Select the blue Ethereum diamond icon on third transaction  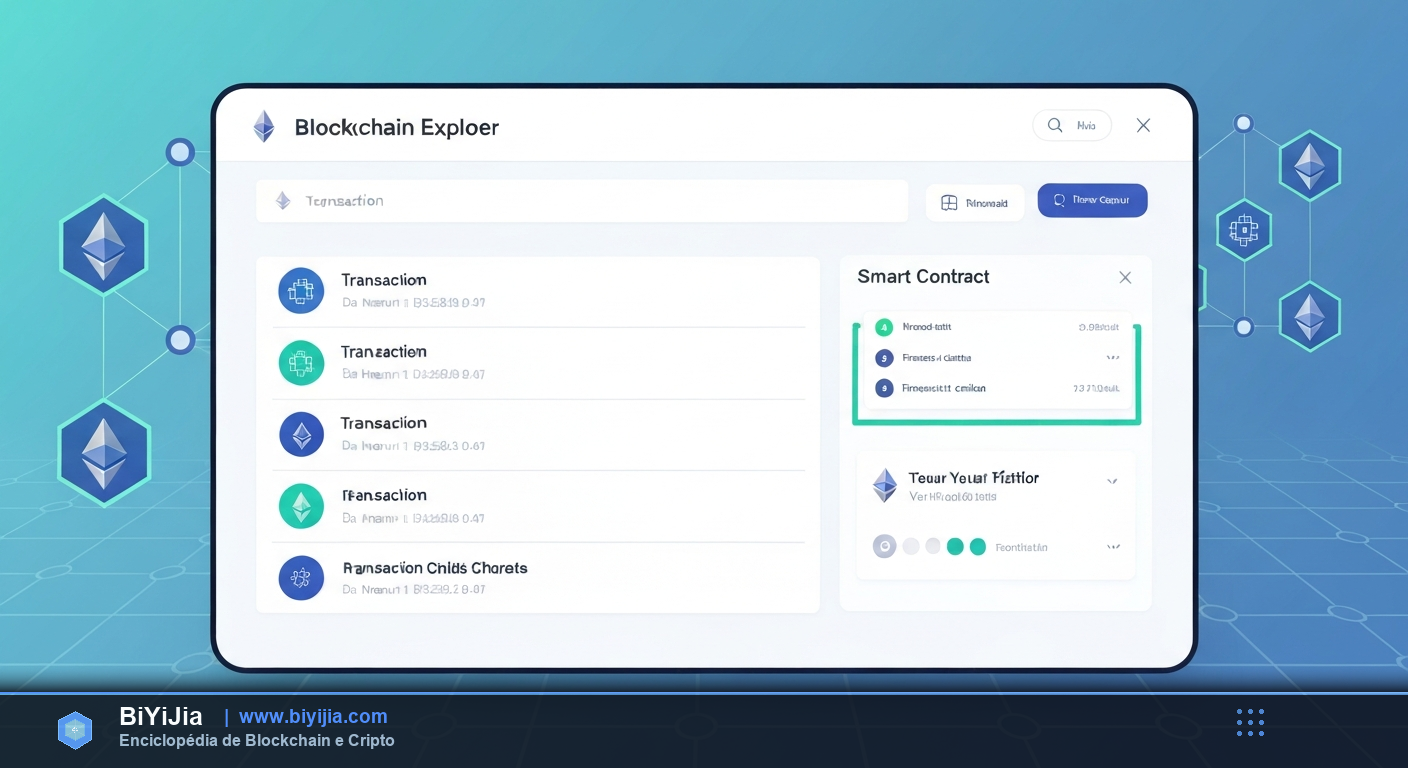301,434
